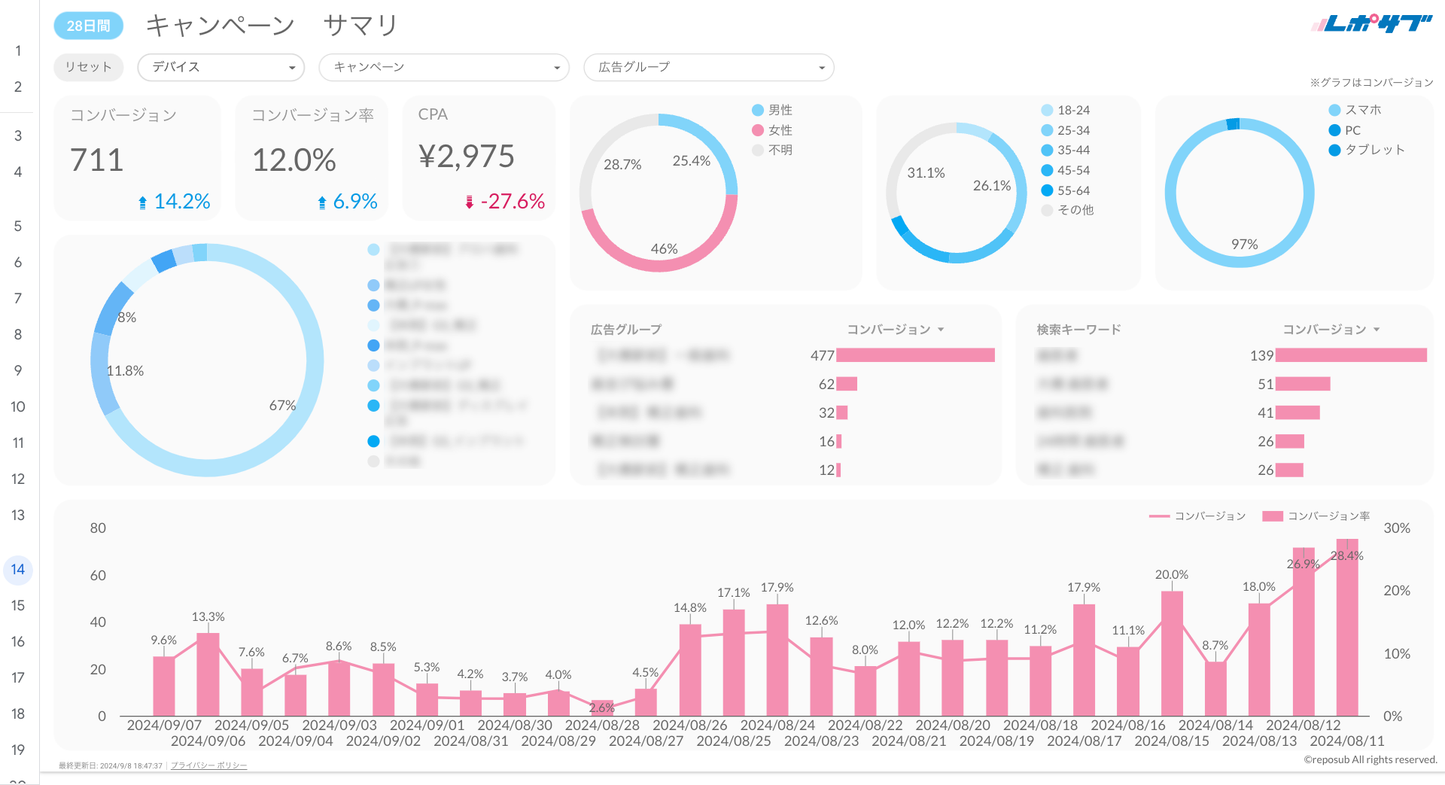Click the リセット button
The image size is (1445, 785).
coord(88,67)
